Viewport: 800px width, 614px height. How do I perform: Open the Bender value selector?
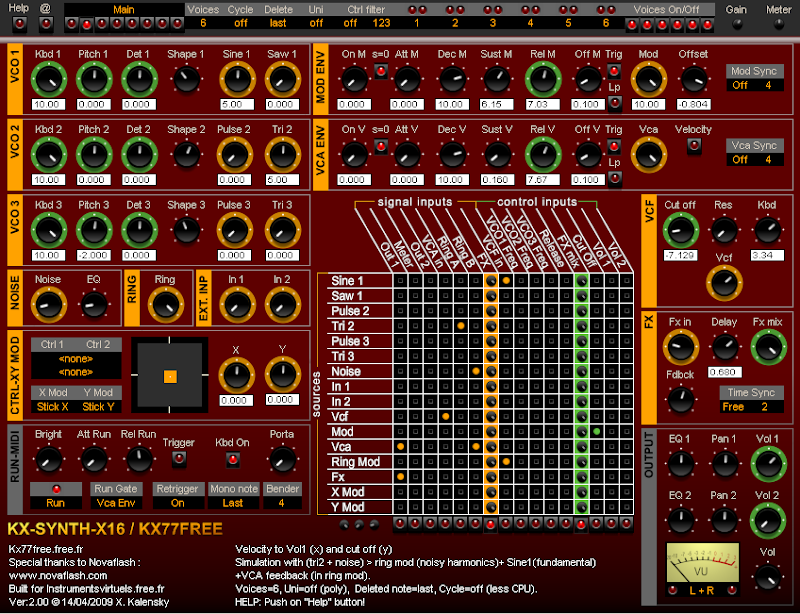[x=282, y=503]
